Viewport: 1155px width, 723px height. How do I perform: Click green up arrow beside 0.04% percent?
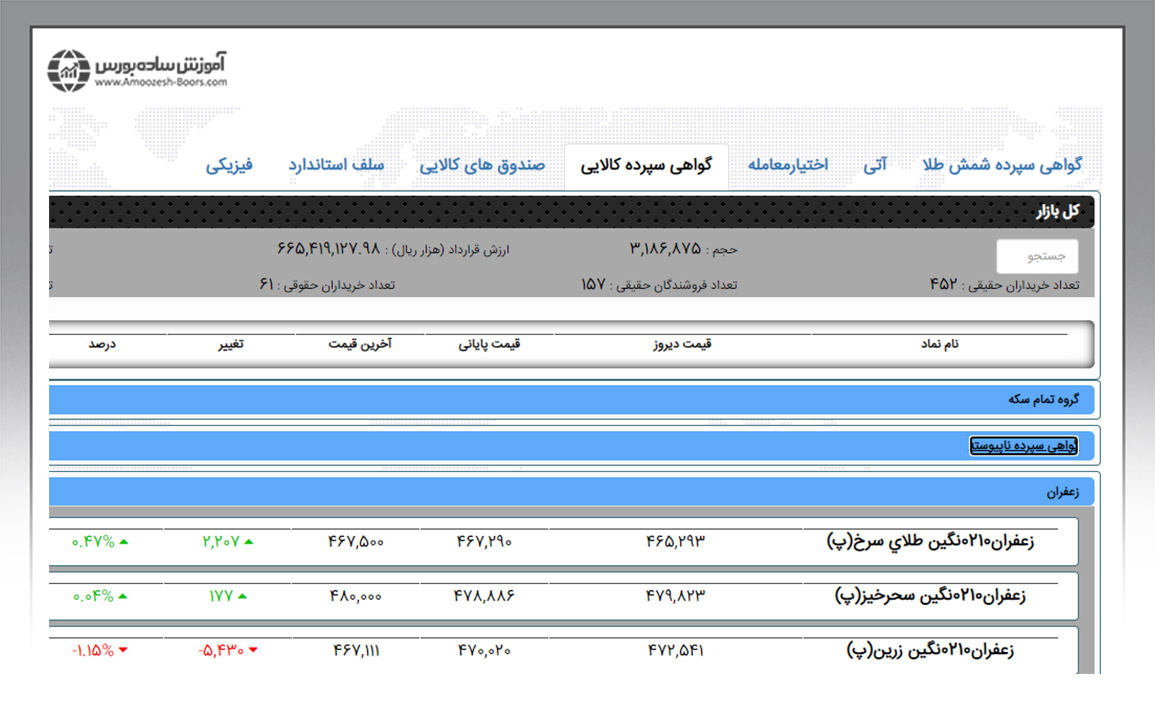124,596
